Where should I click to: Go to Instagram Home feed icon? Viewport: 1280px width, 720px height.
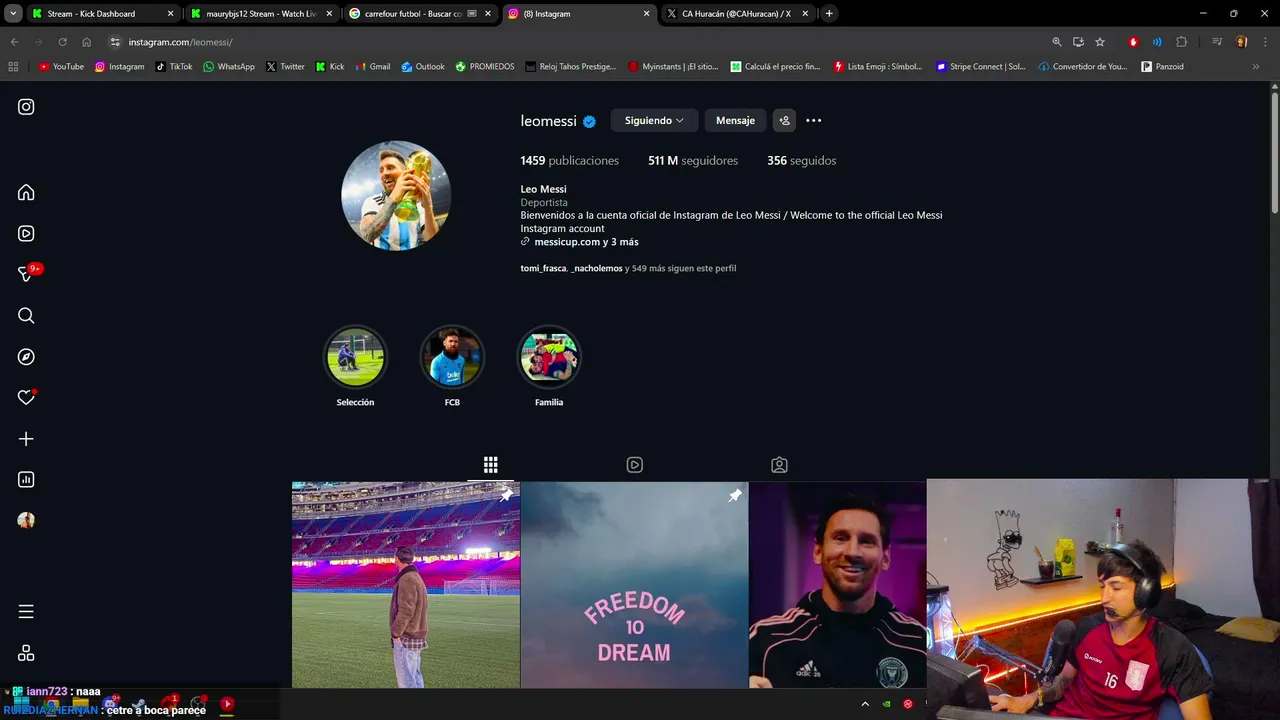(x=26, y=192)
